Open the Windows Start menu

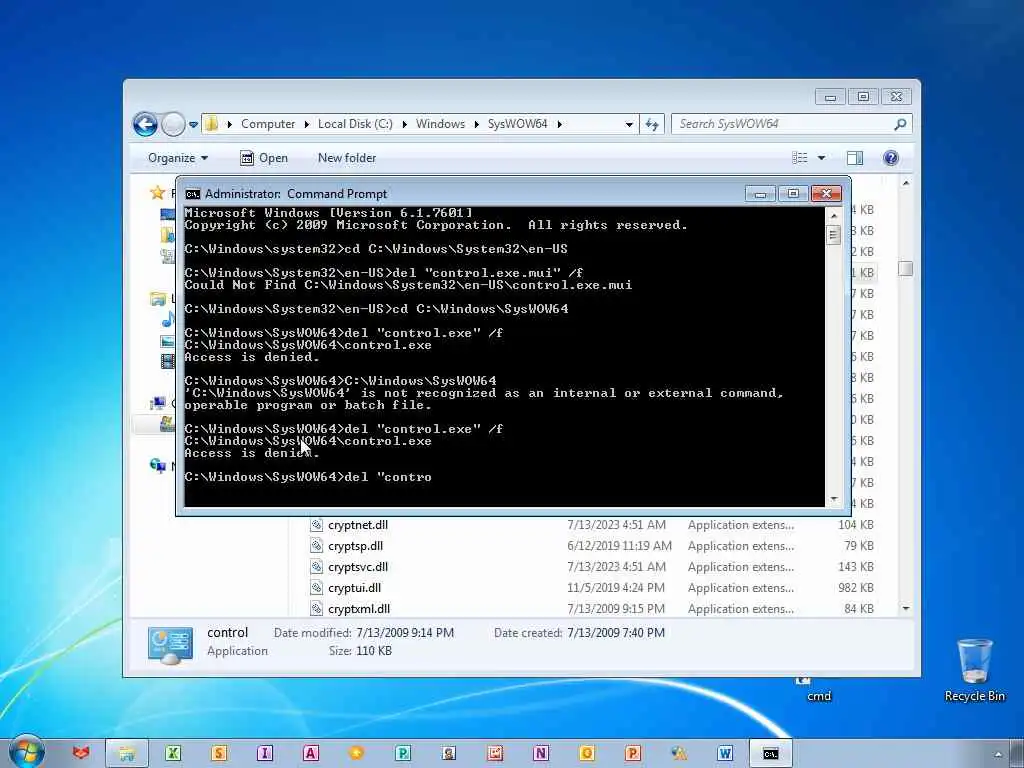(x=26, y=753)
